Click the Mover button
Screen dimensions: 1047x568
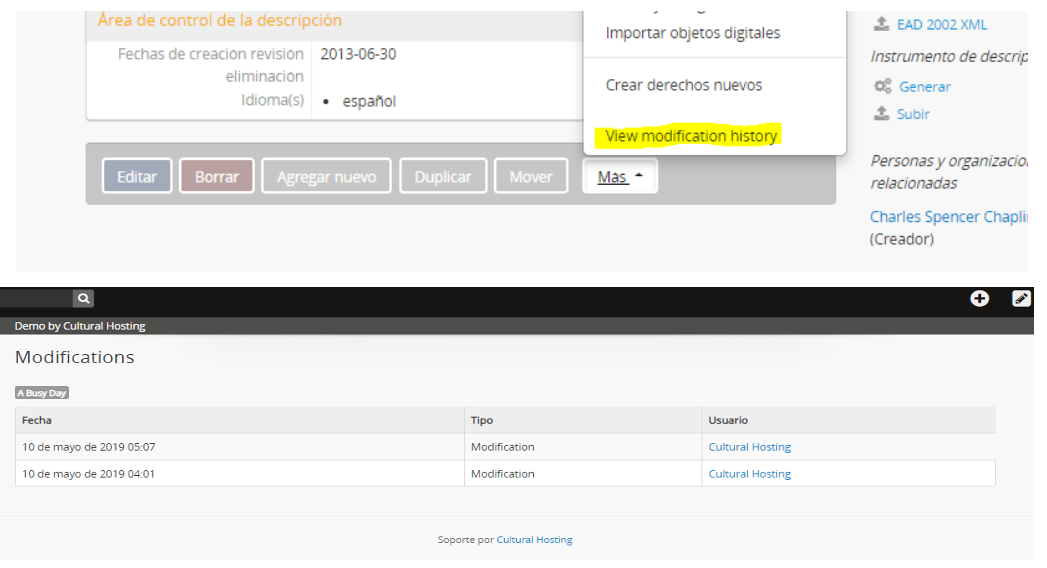pos(531,176)
